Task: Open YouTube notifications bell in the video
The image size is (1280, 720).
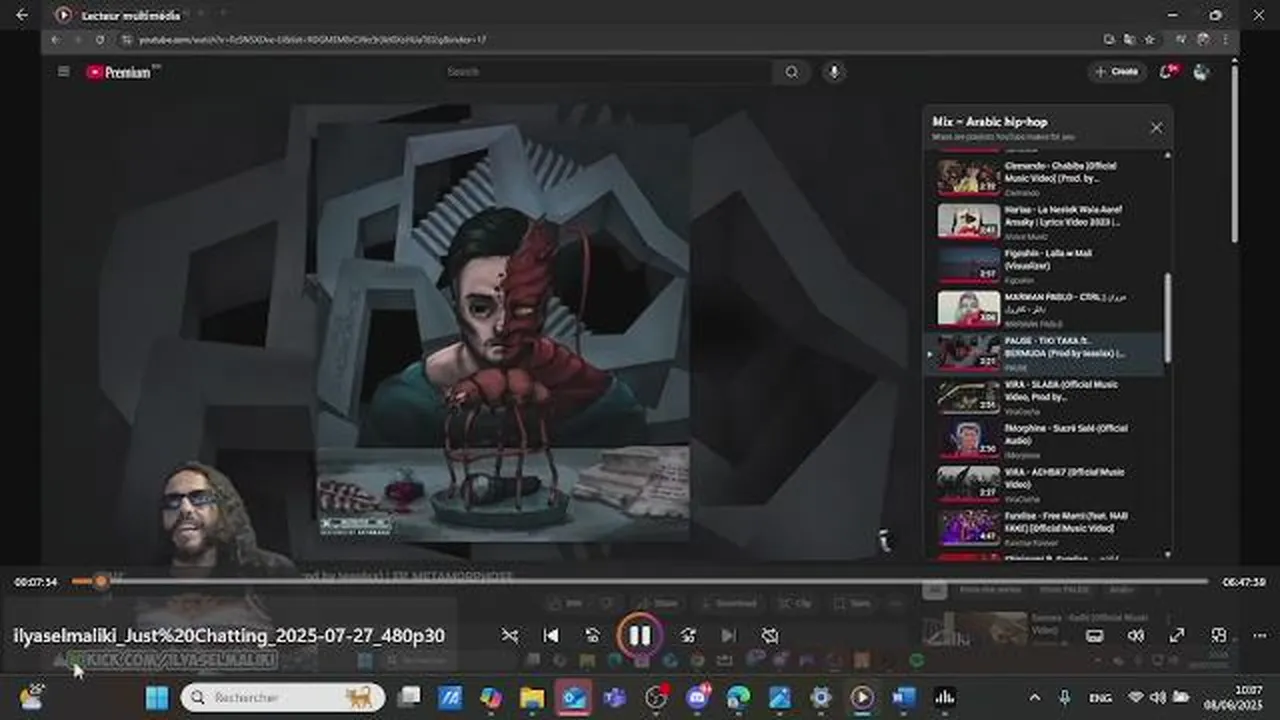Action: coord(1167,72)
